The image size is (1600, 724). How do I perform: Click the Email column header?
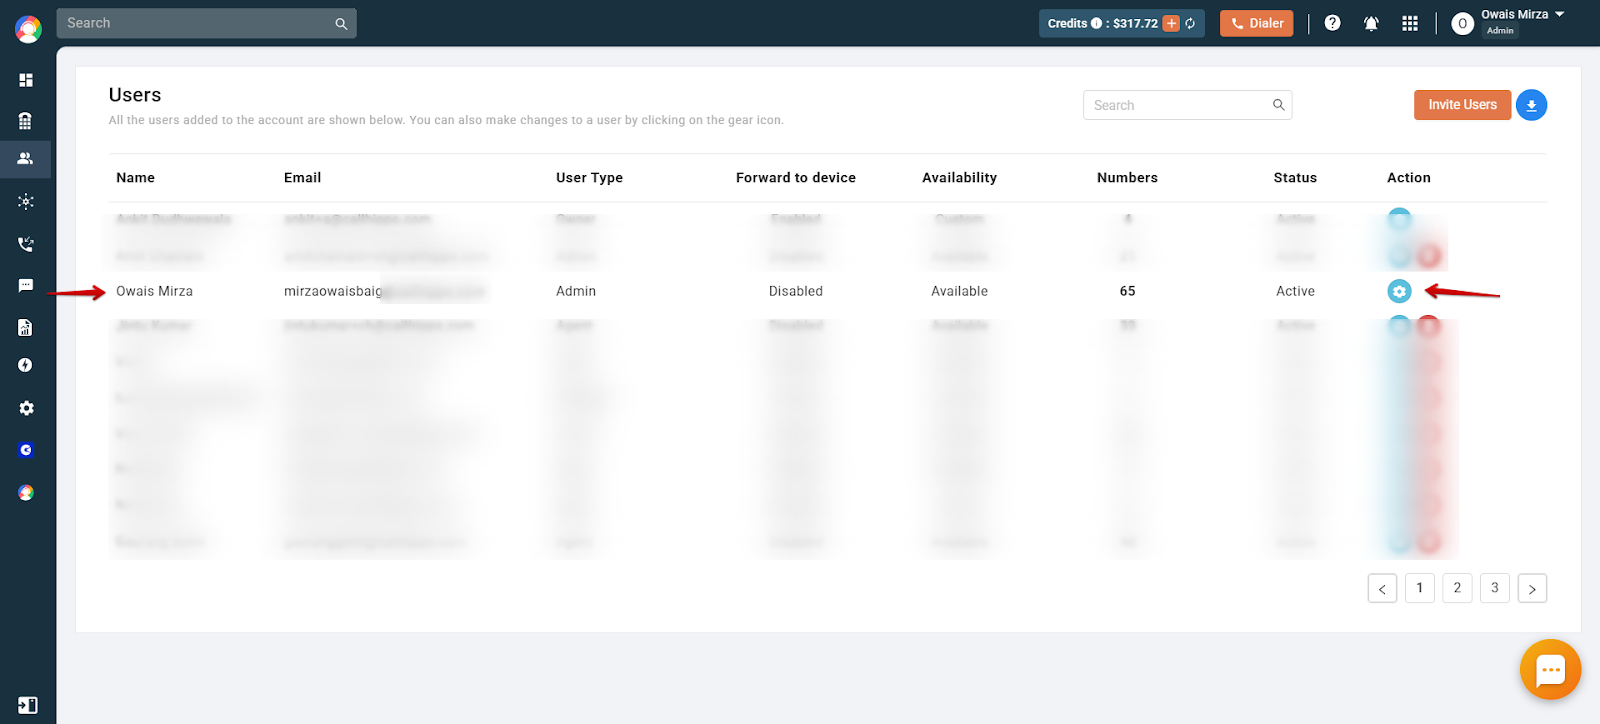(x=302, y=178)
